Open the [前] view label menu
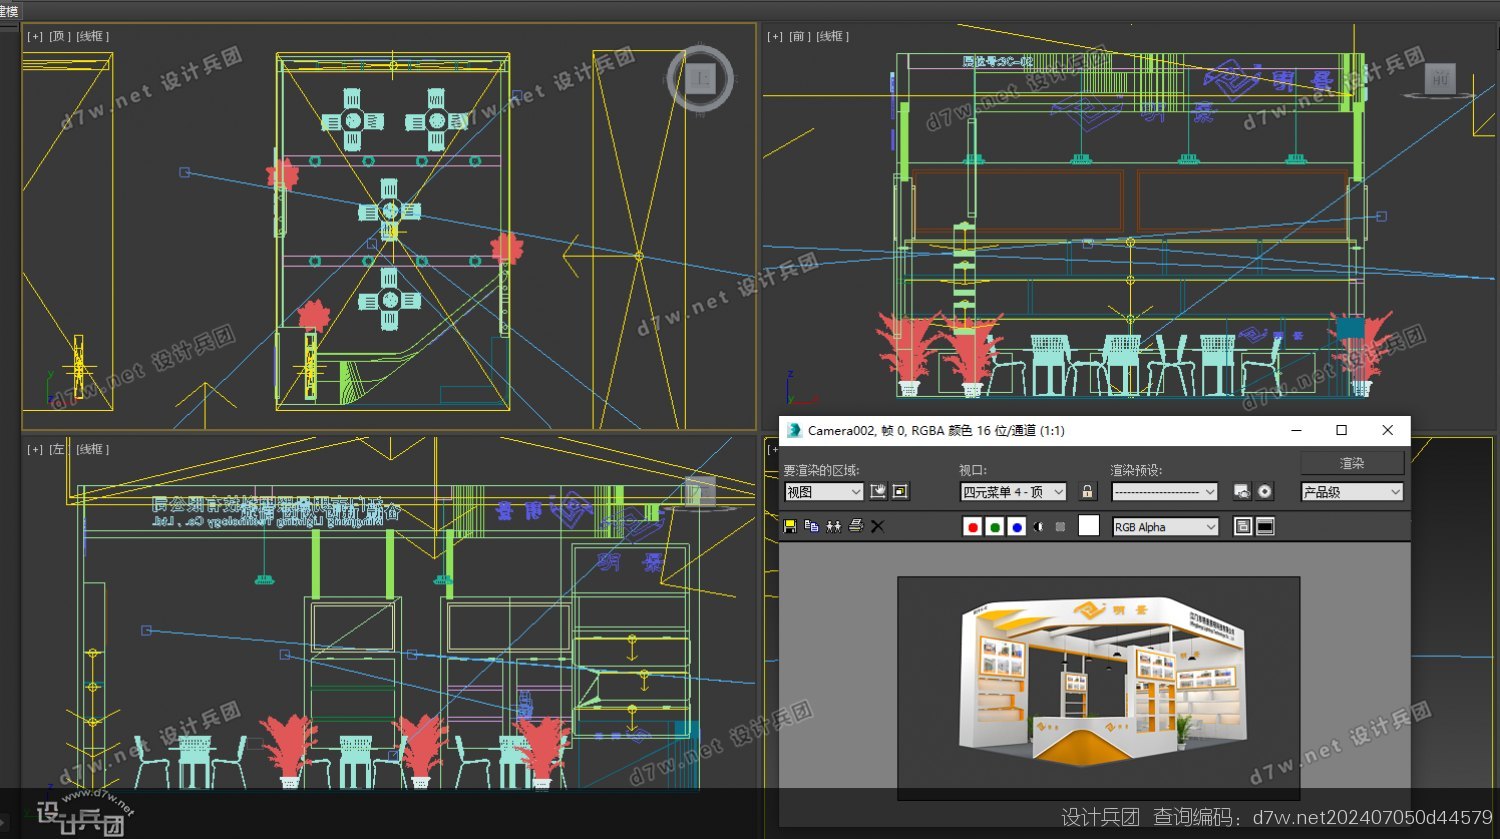 (x=800, y=36)
